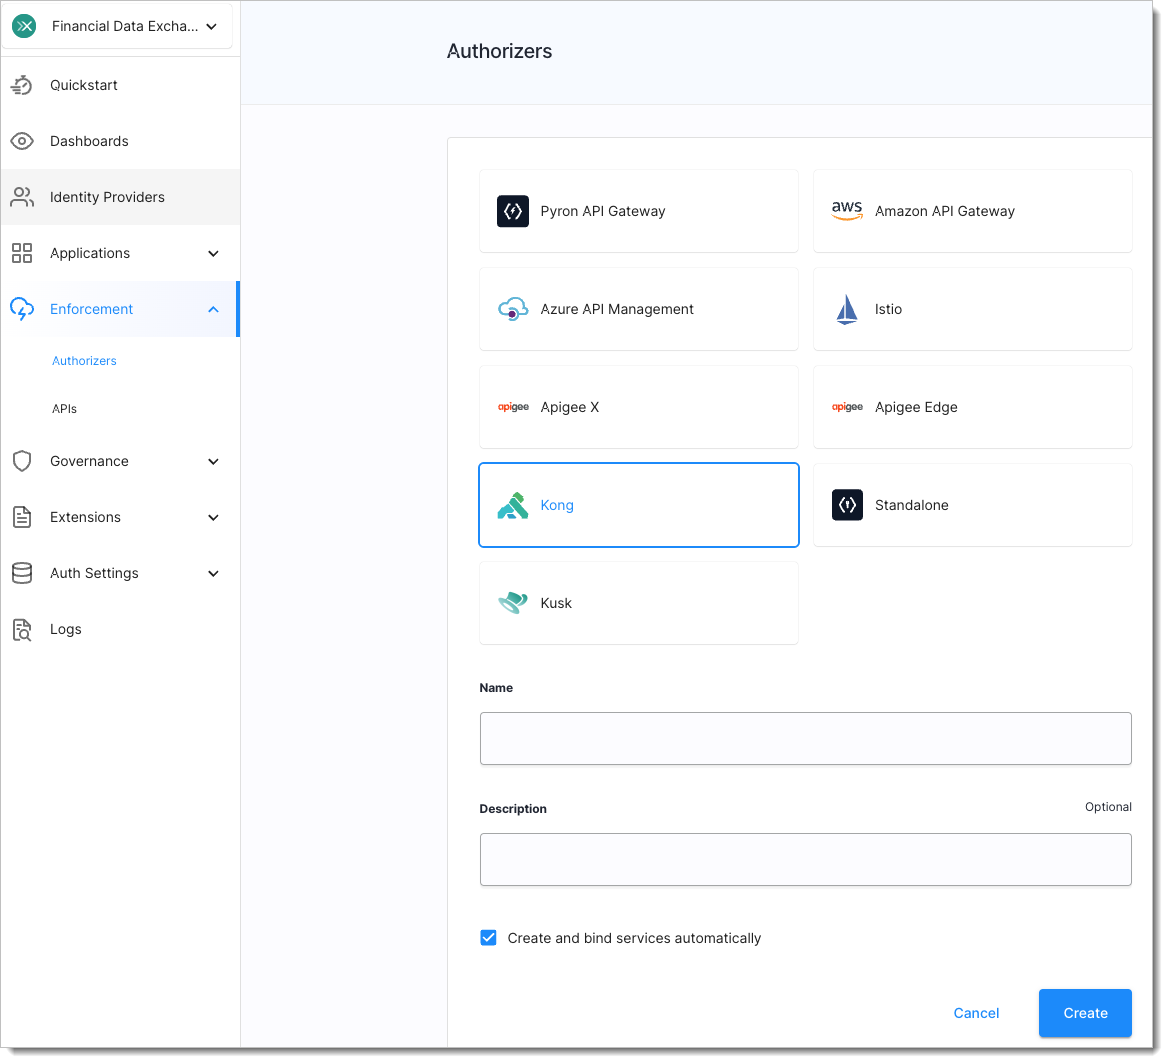Expand the Governance menu chevron
Viewport: 1168px width, 1063px height.
213,463
